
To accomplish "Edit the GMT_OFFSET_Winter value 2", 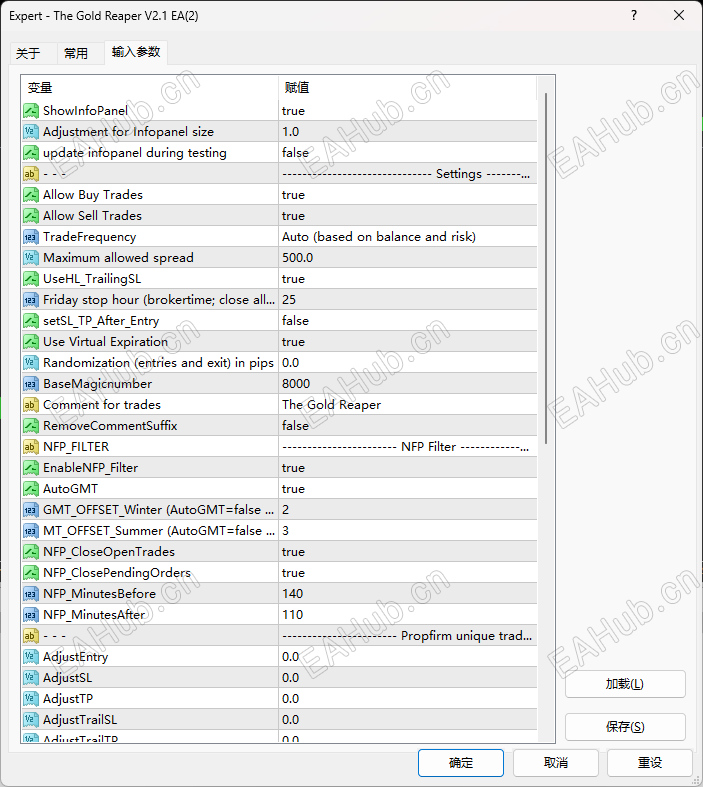I will pos(407,510).
